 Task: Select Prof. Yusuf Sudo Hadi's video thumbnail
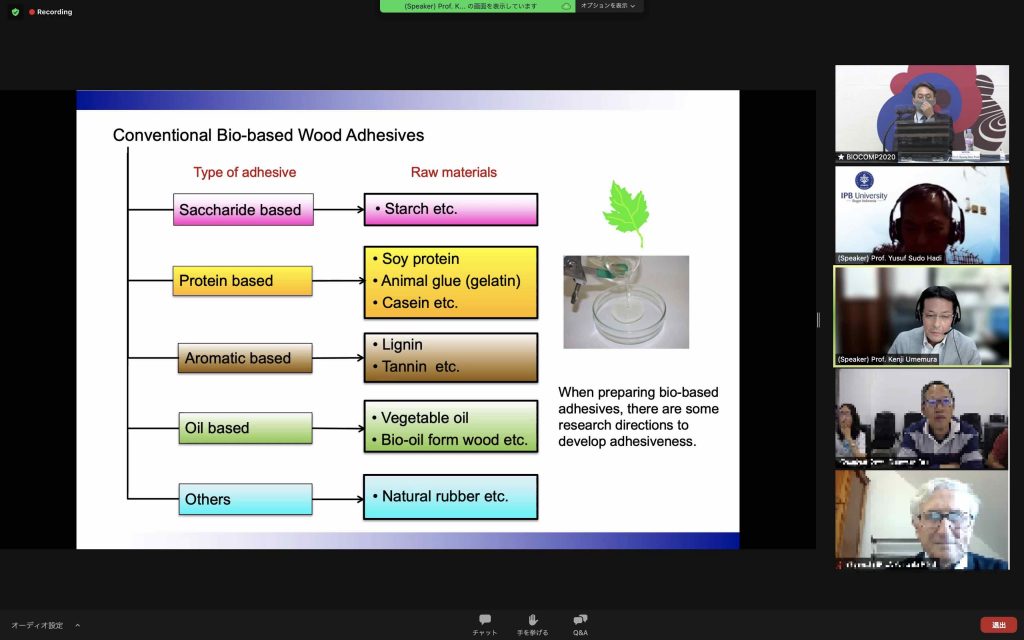921,215
